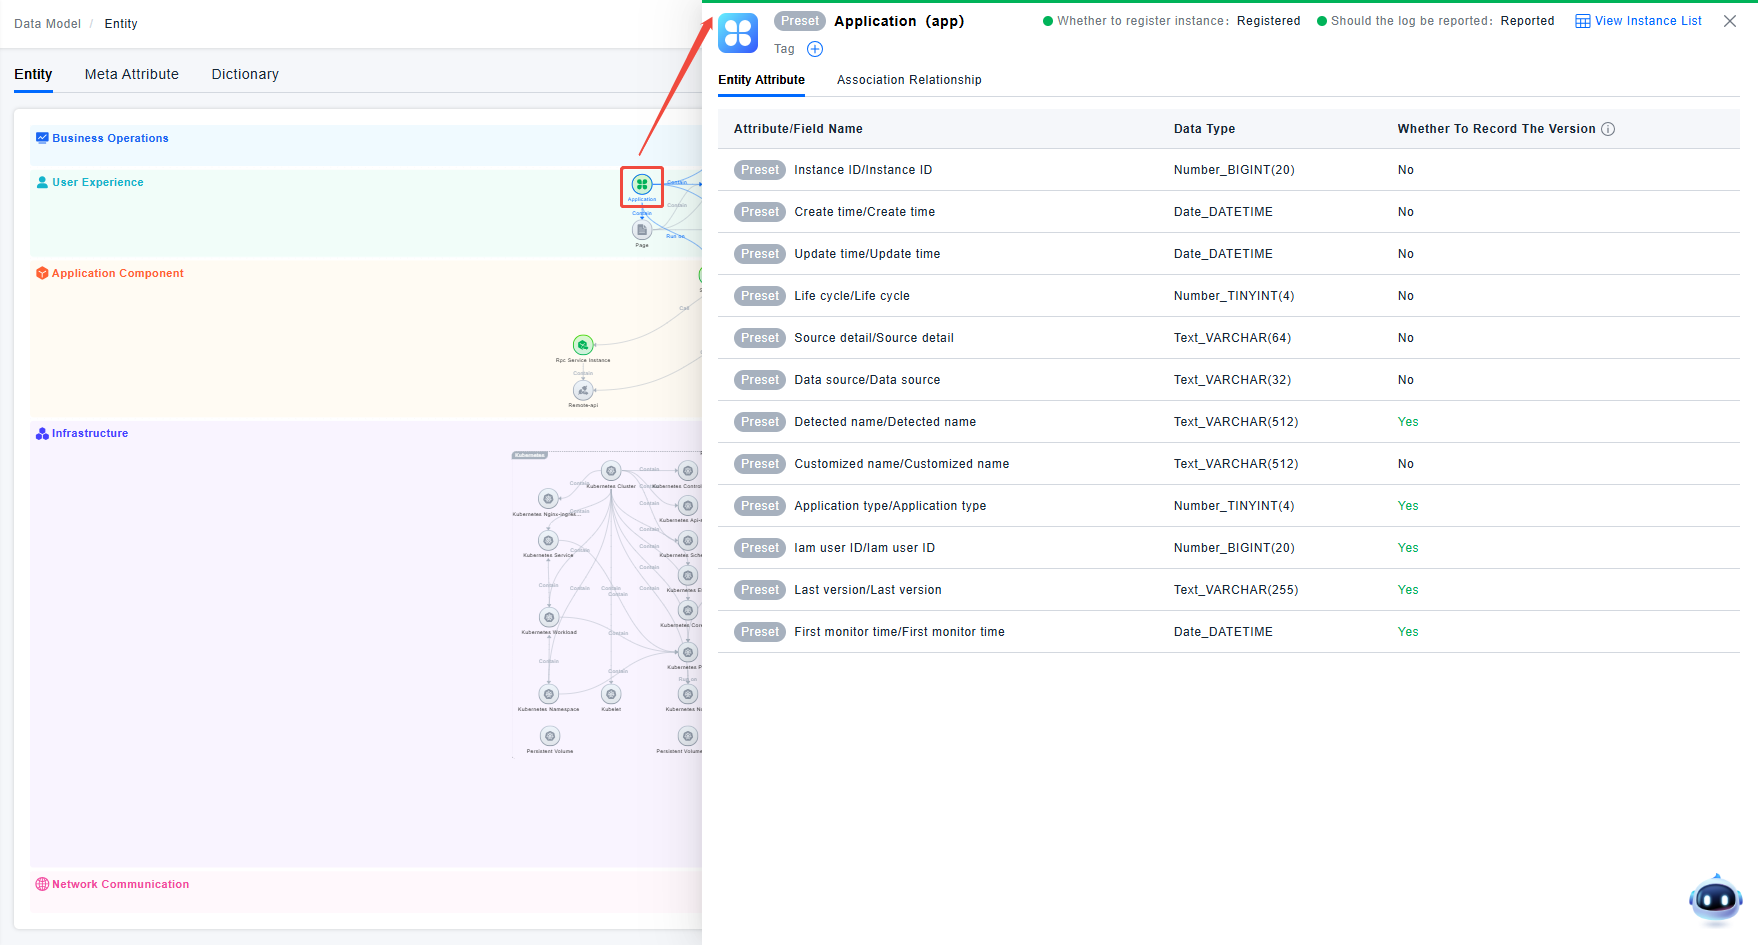This screenshot has width=1758, height=945.
Task: Open the Meta Attribute tab
Action: 132,74
